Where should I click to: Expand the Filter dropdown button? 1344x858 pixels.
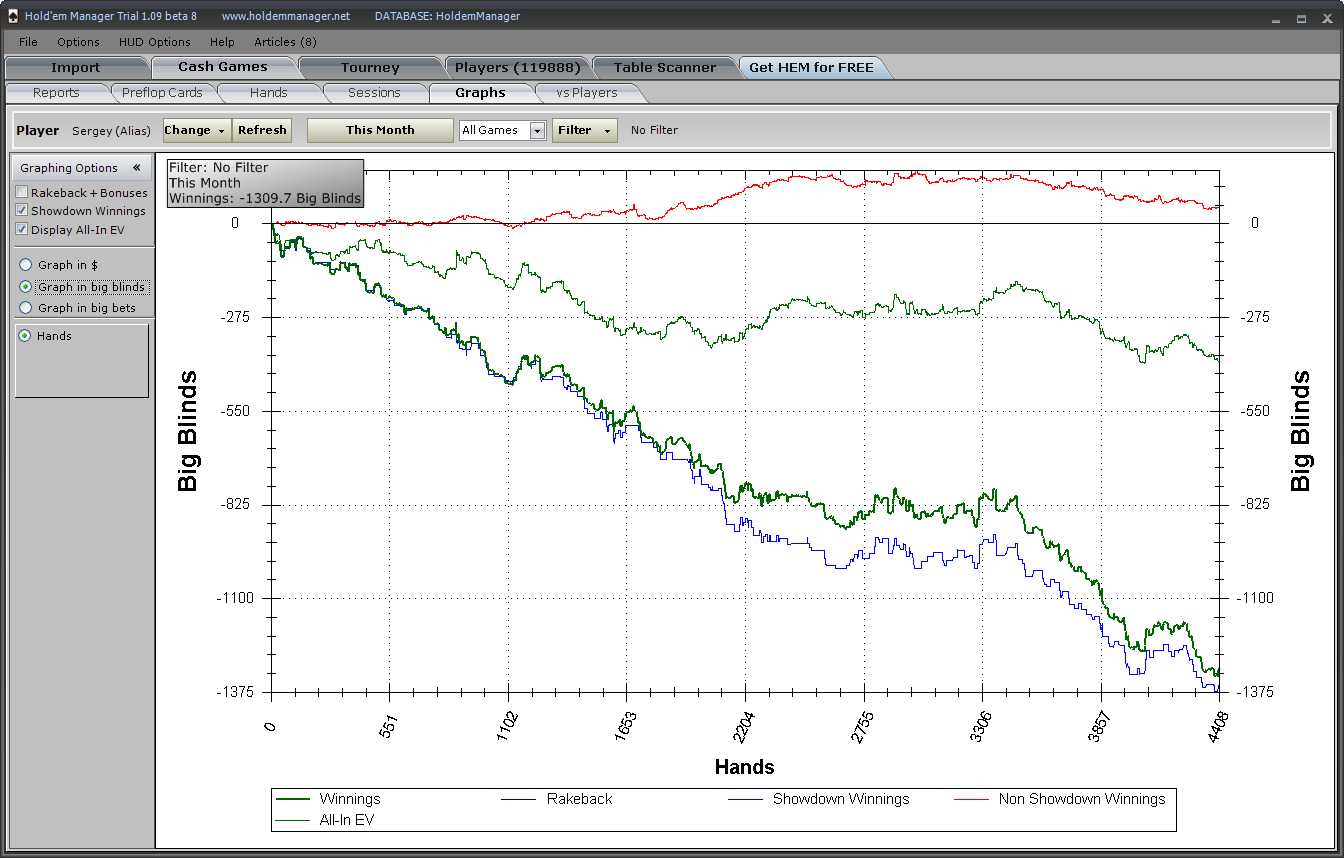(x=584, y=130)
